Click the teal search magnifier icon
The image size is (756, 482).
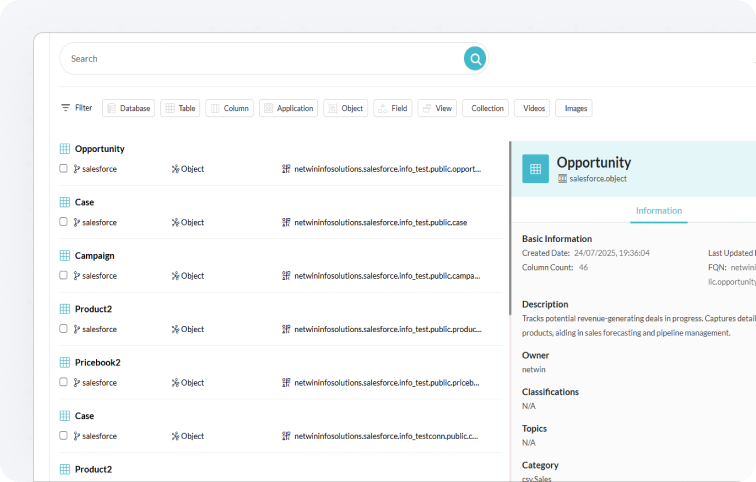(474, 59)
